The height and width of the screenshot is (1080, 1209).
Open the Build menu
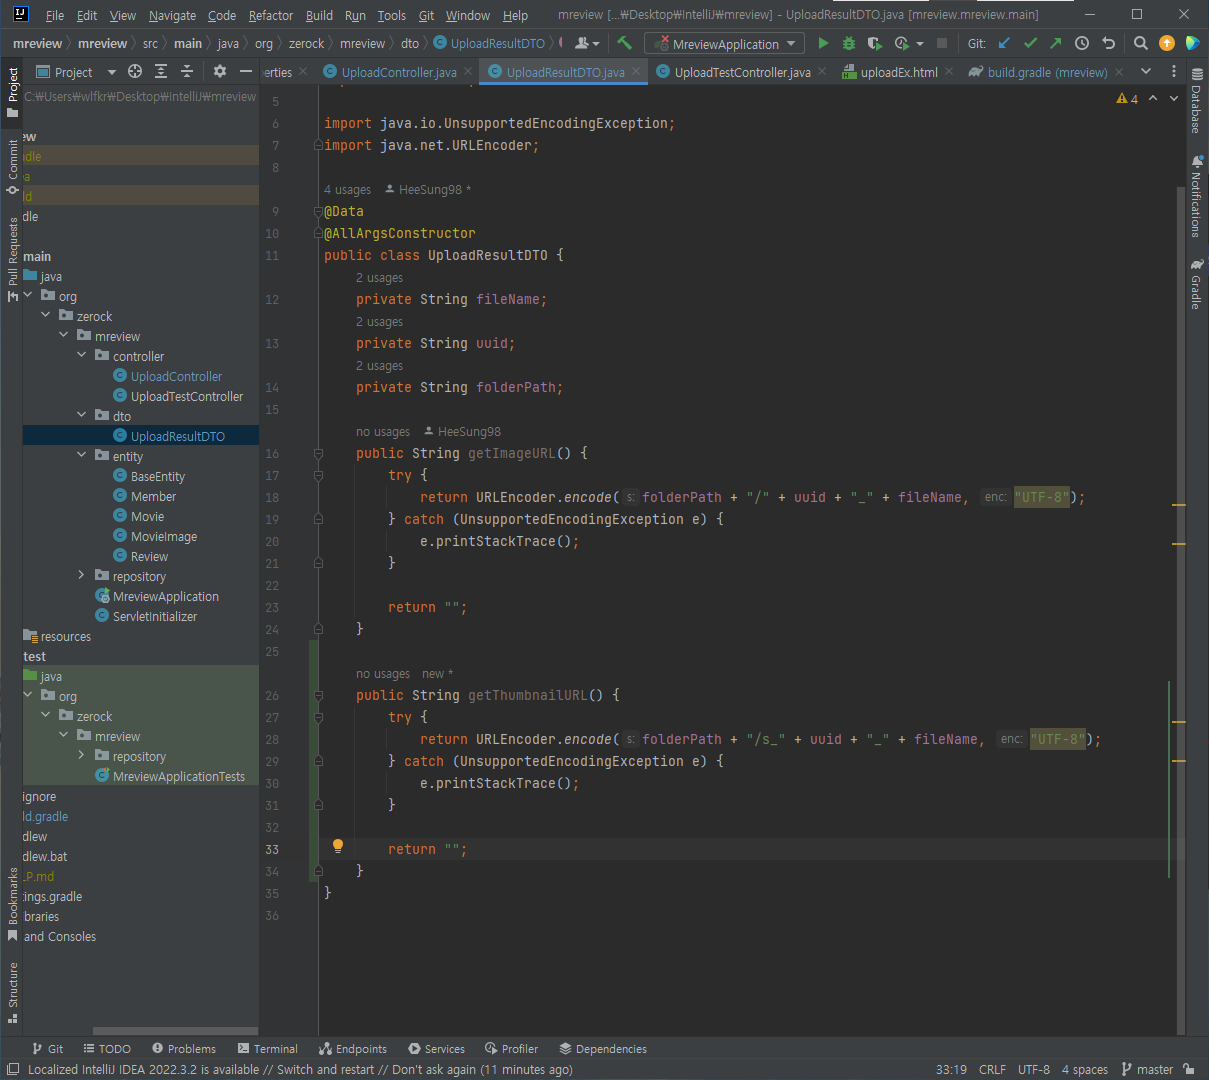pyautogui.click(x=319, y=15)
